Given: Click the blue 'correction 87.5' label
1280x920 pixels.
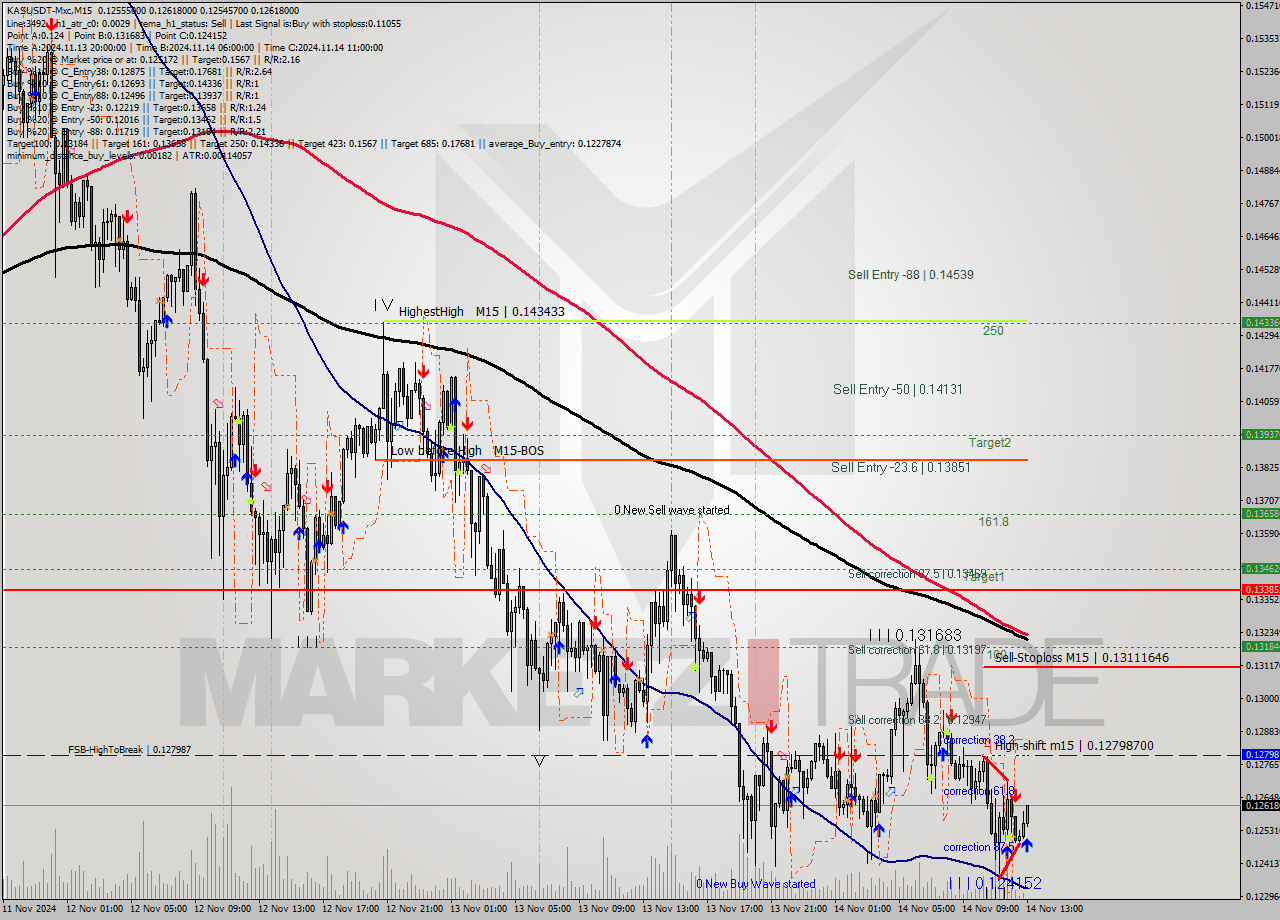Looking at the screenshot, I should click(978, 847).
